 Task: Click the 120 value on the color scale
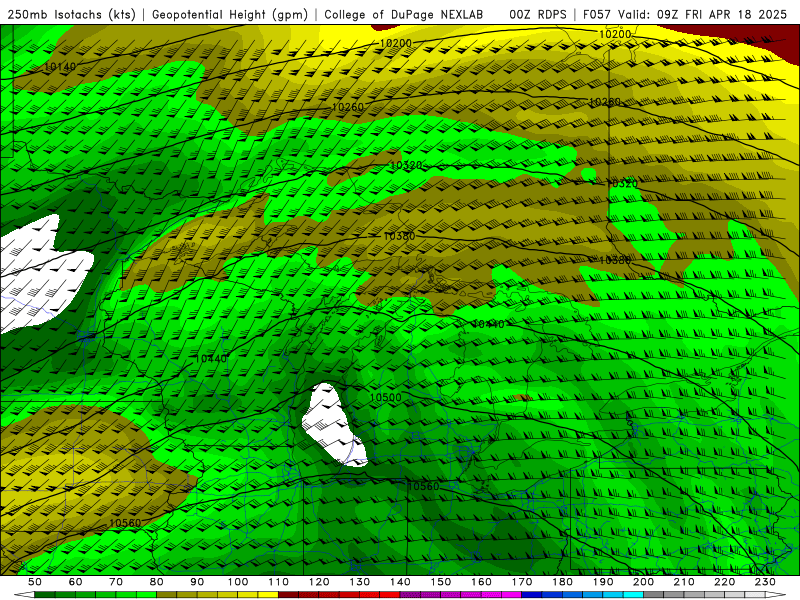point(319,582)
